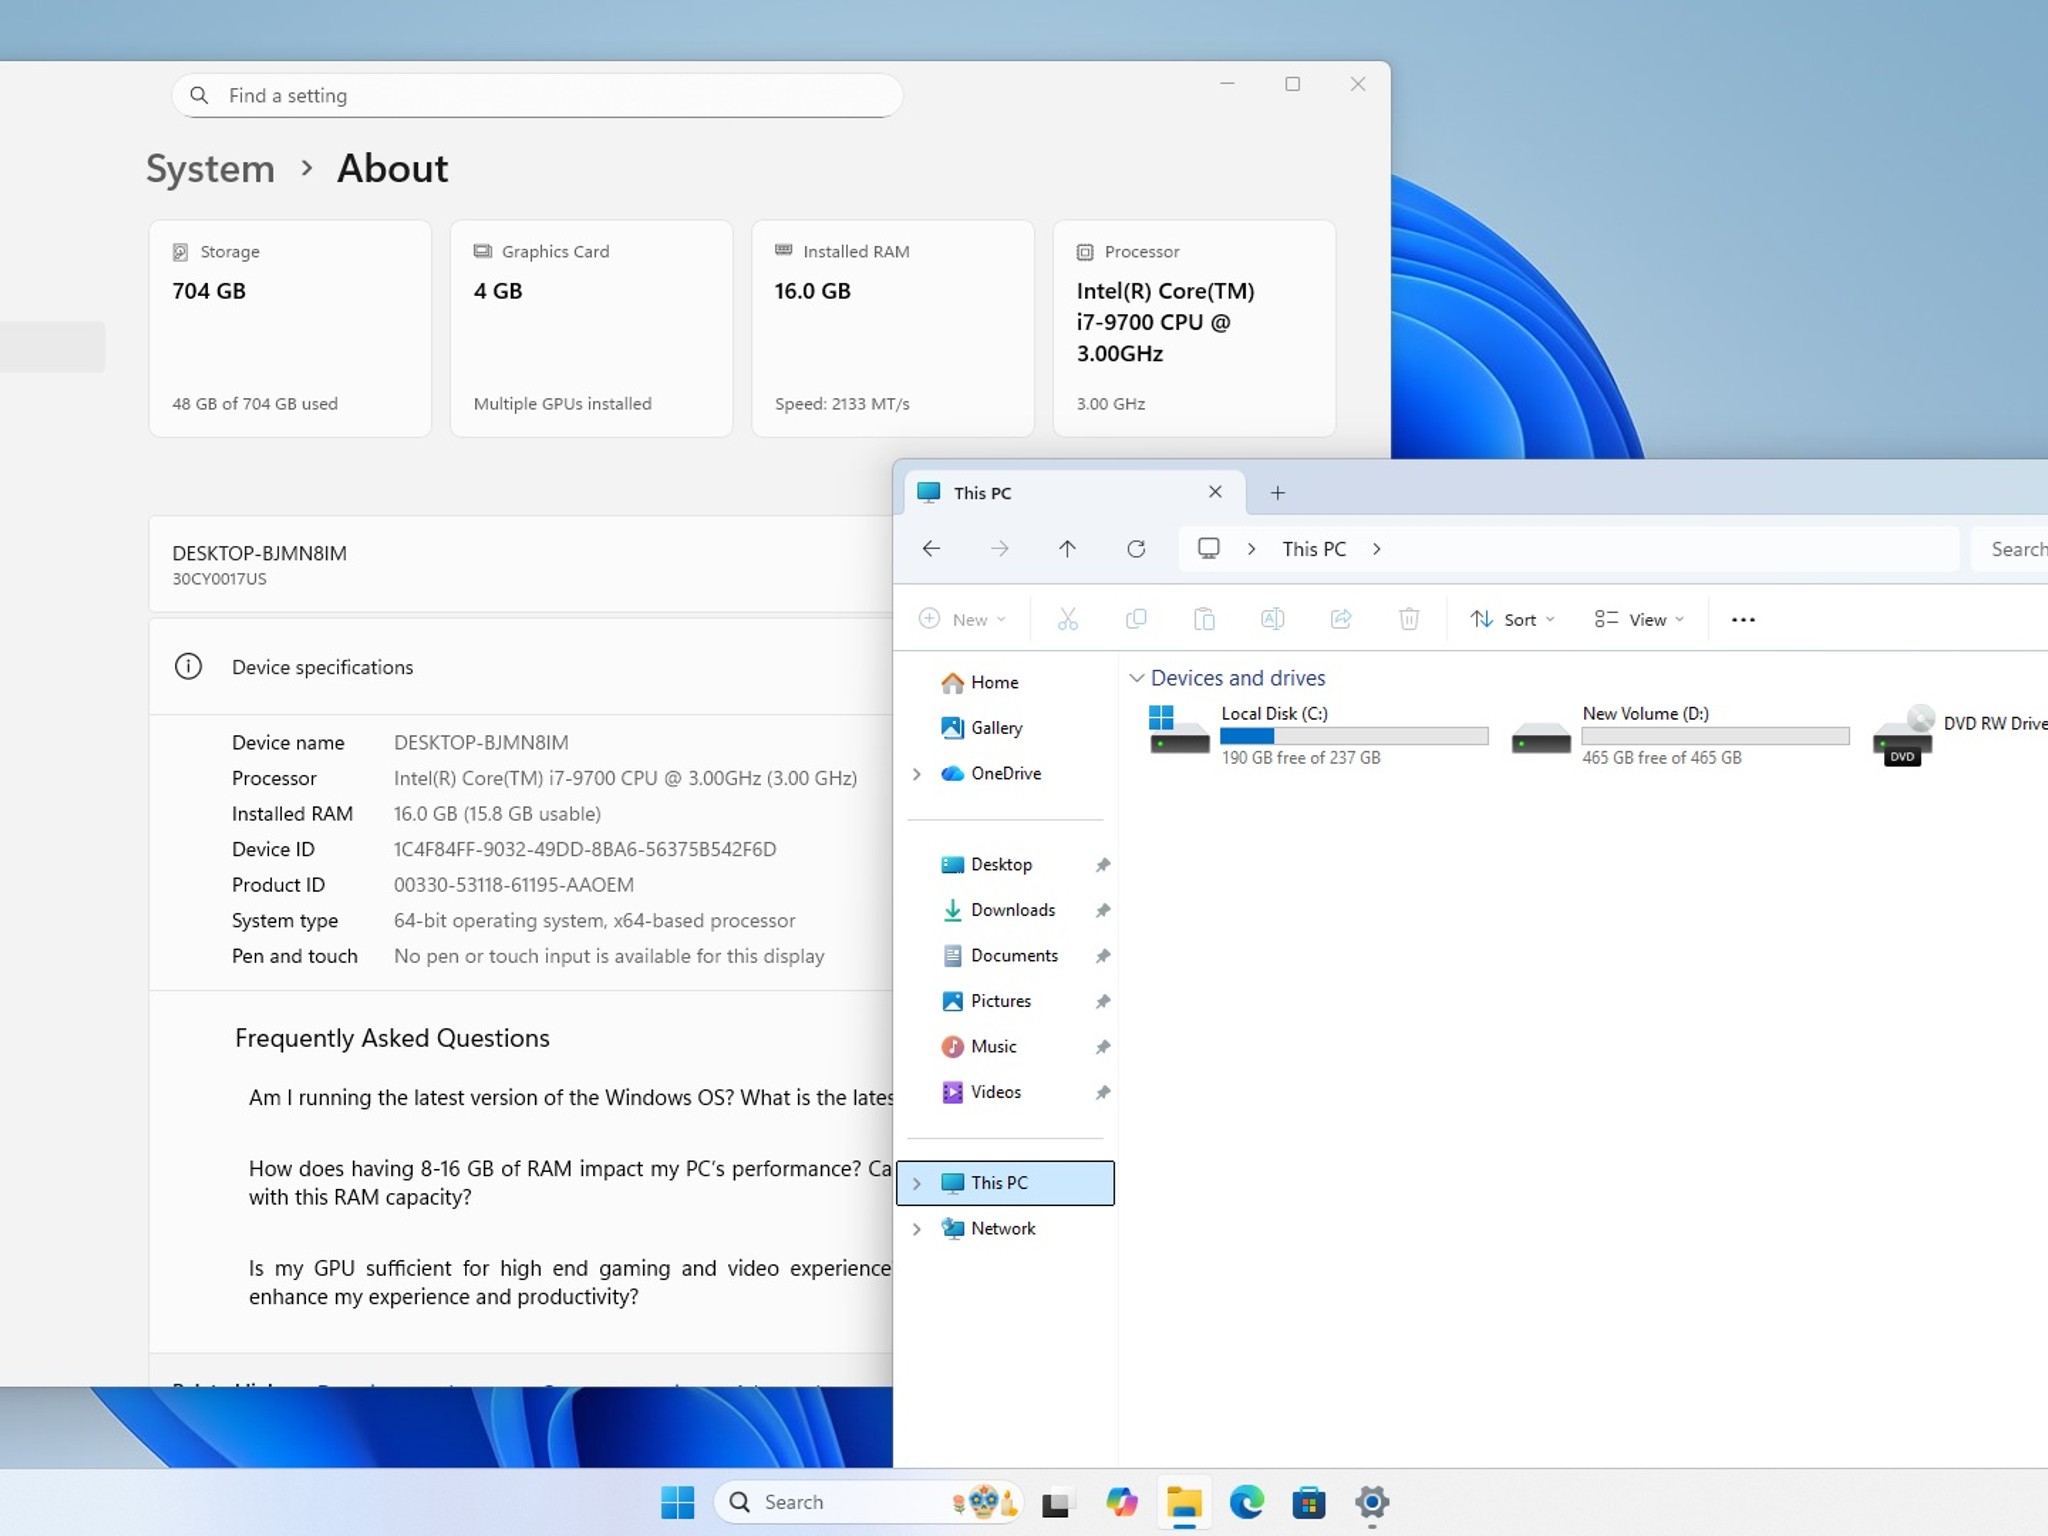Viewport: 2048px width, 1536px height.
Task: Close the This PC tab
Action: click(1215, 491)
